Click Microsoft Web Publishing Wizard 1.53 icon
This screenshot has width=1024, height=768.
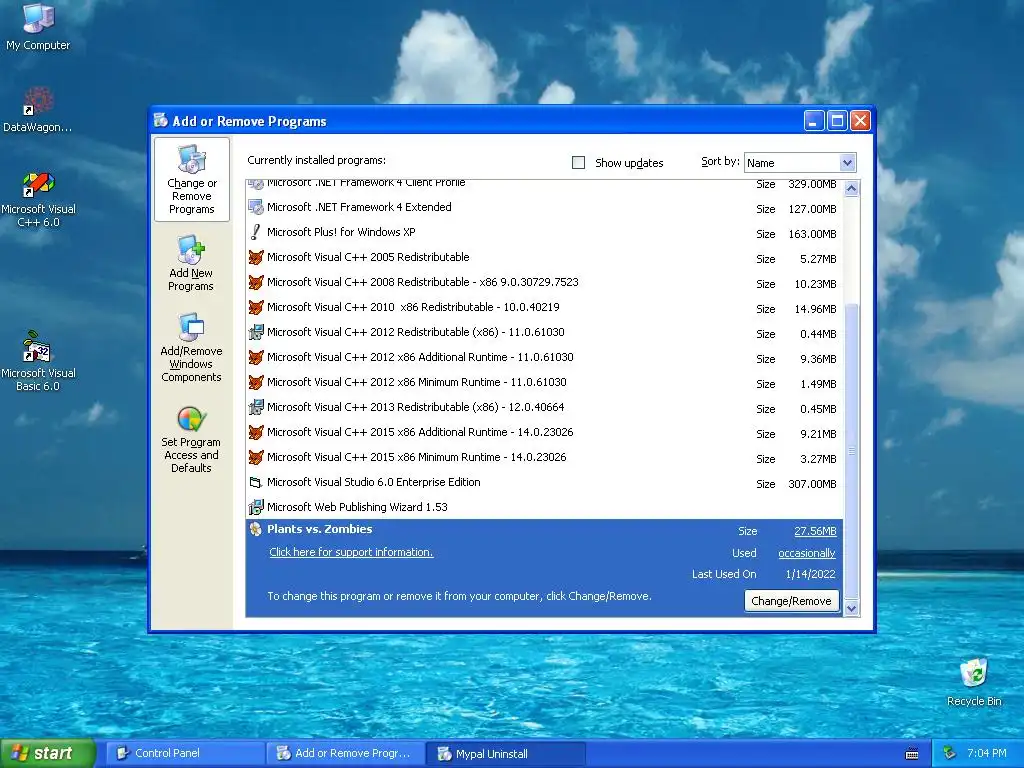pos(255,507)
